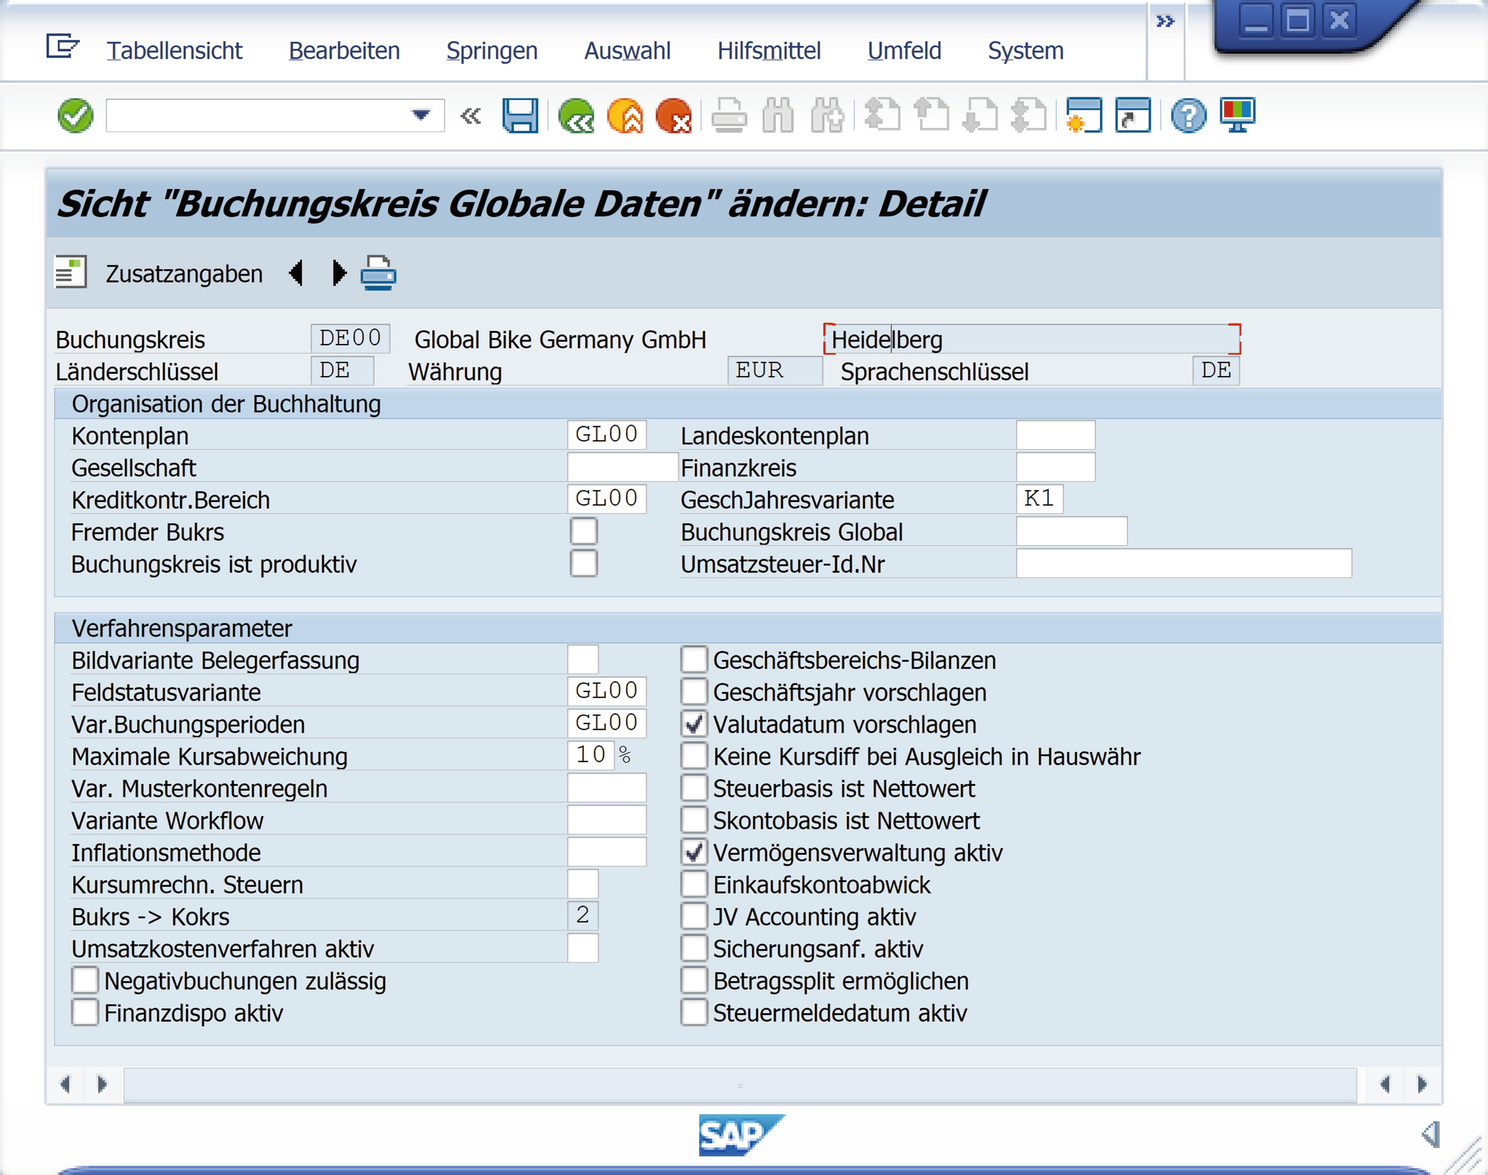The image size is (1488, 1175).
Task: Save with the floppy disk icon
Action: pyautogui.click(x=520, y=116)
